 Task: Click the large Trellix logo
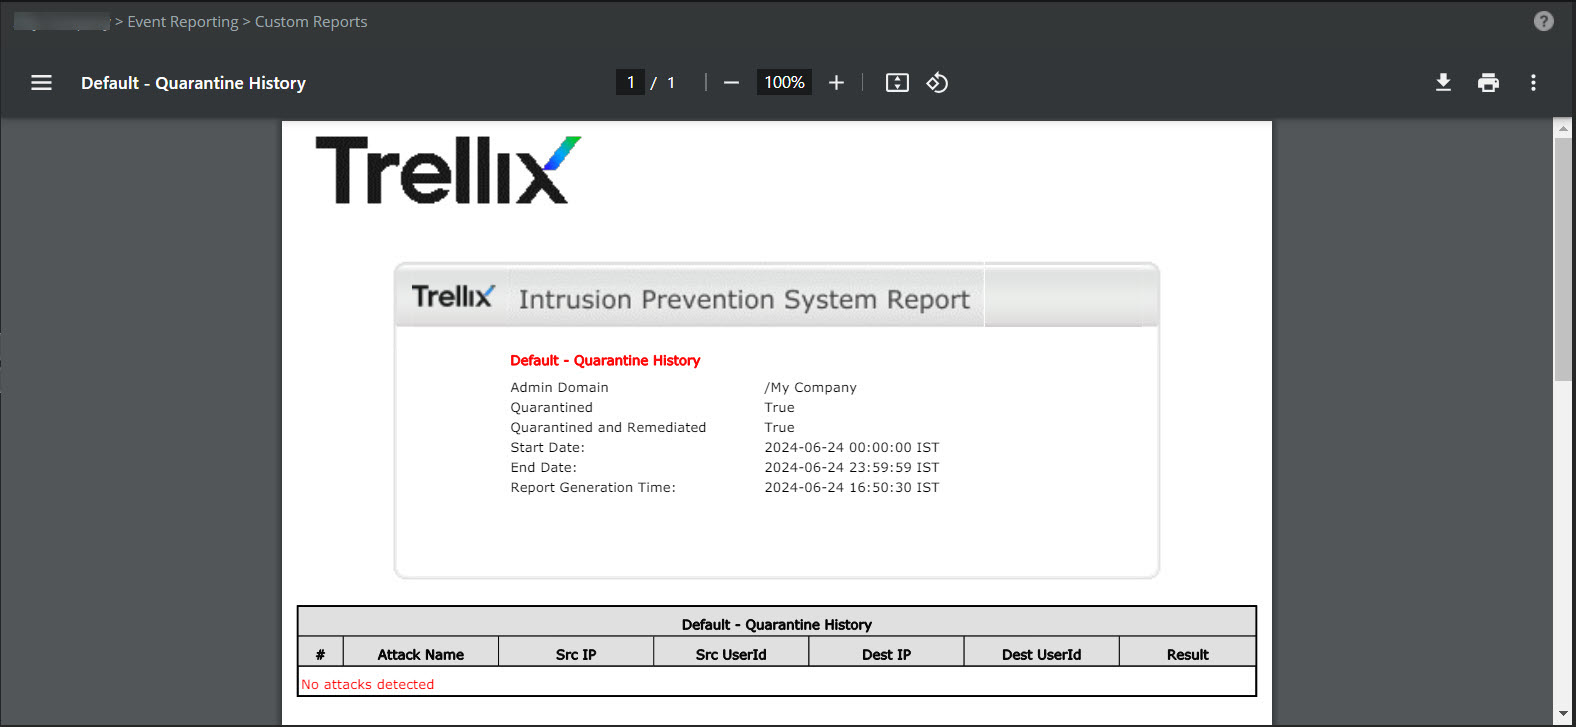pyautogui.click(x=448, y=170)
